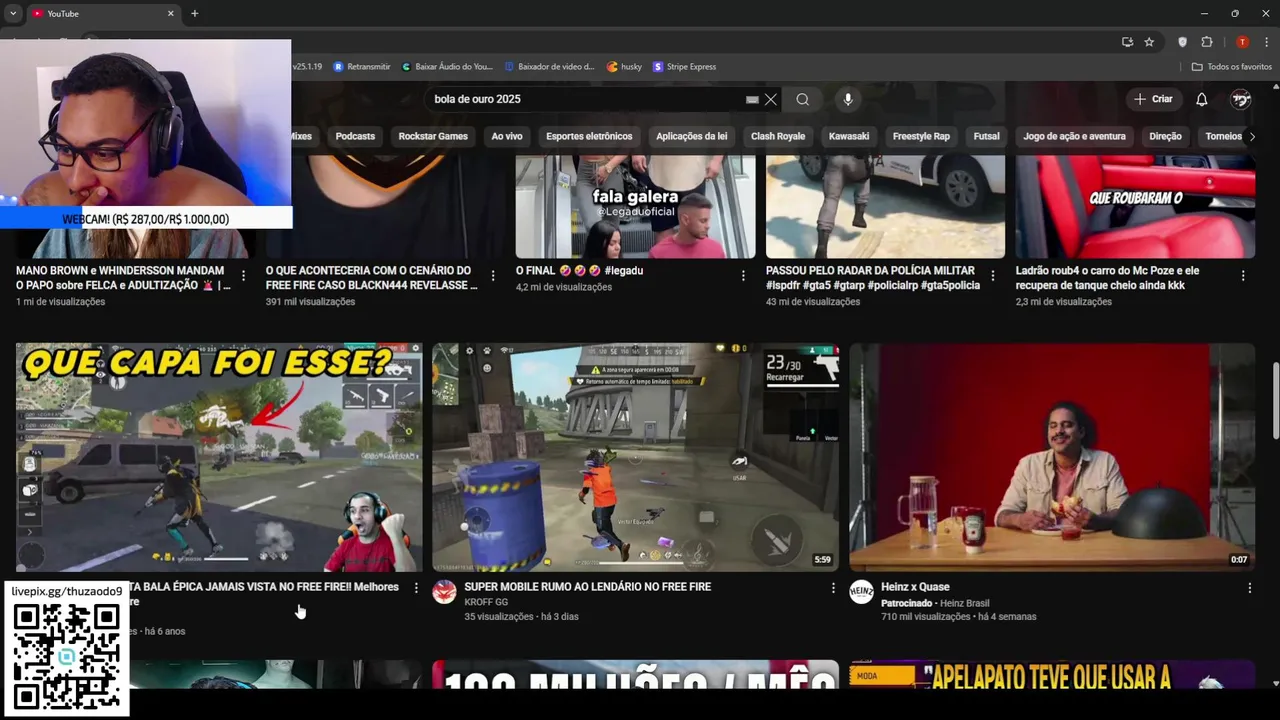Open the Stripe Express bookmark
The image size is (1280, 720).
(x=684, y=67)
